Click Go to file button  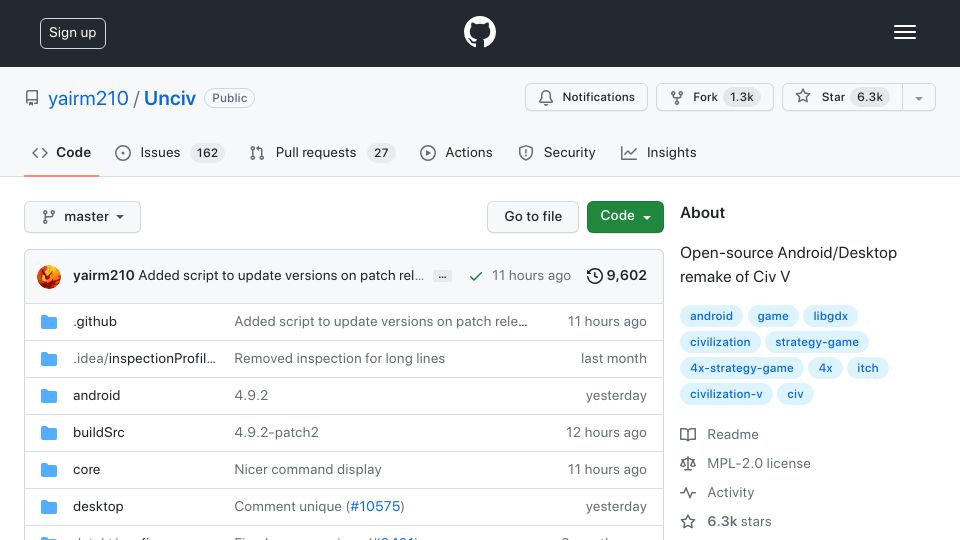point(533,217)
